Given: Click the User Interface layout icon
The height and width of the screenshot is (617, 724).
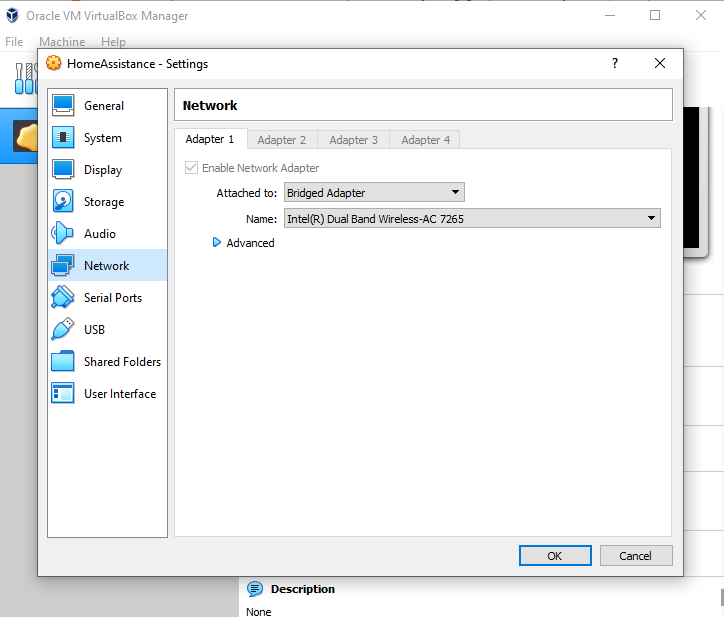Looking at the screenshot, I should click(63, 393).
